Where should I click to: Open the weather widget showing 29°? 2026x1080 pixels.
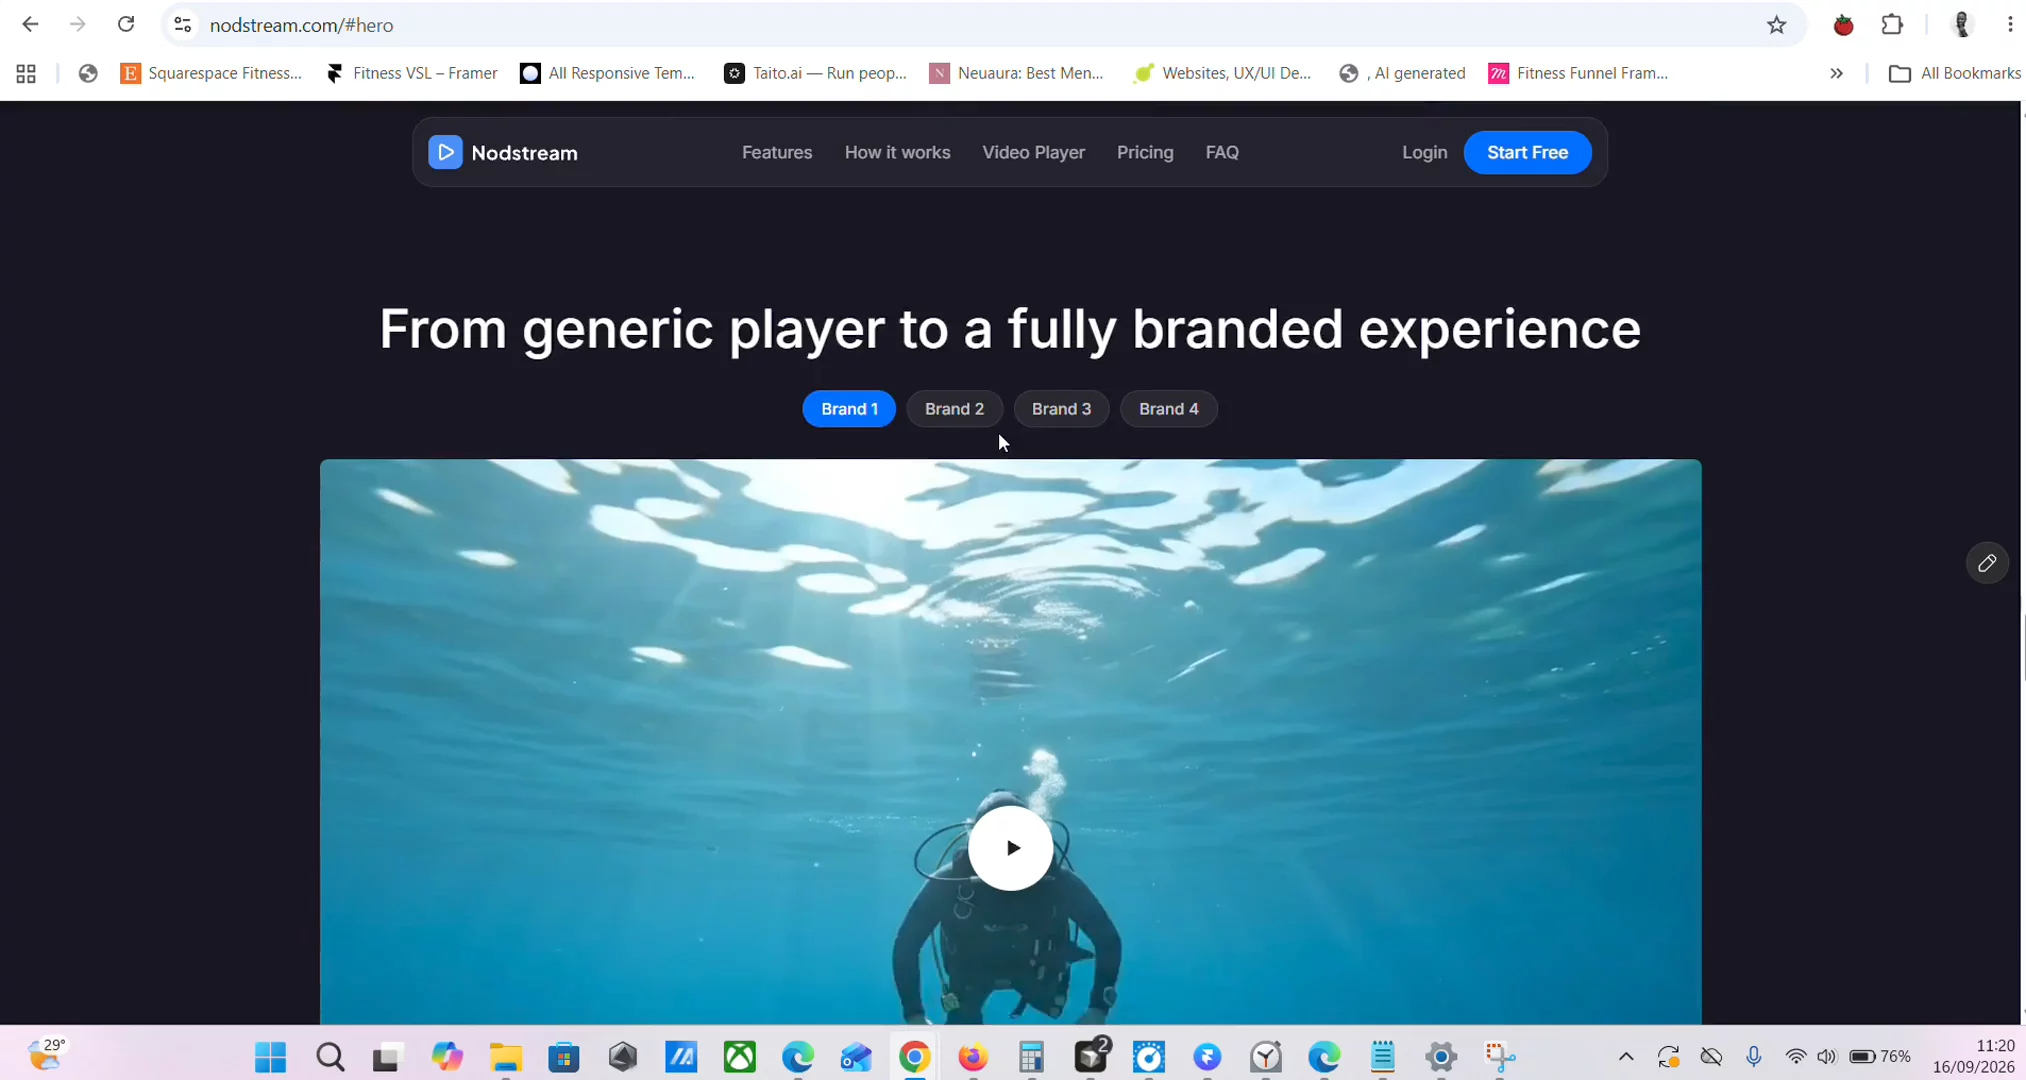coord(46,1054)
